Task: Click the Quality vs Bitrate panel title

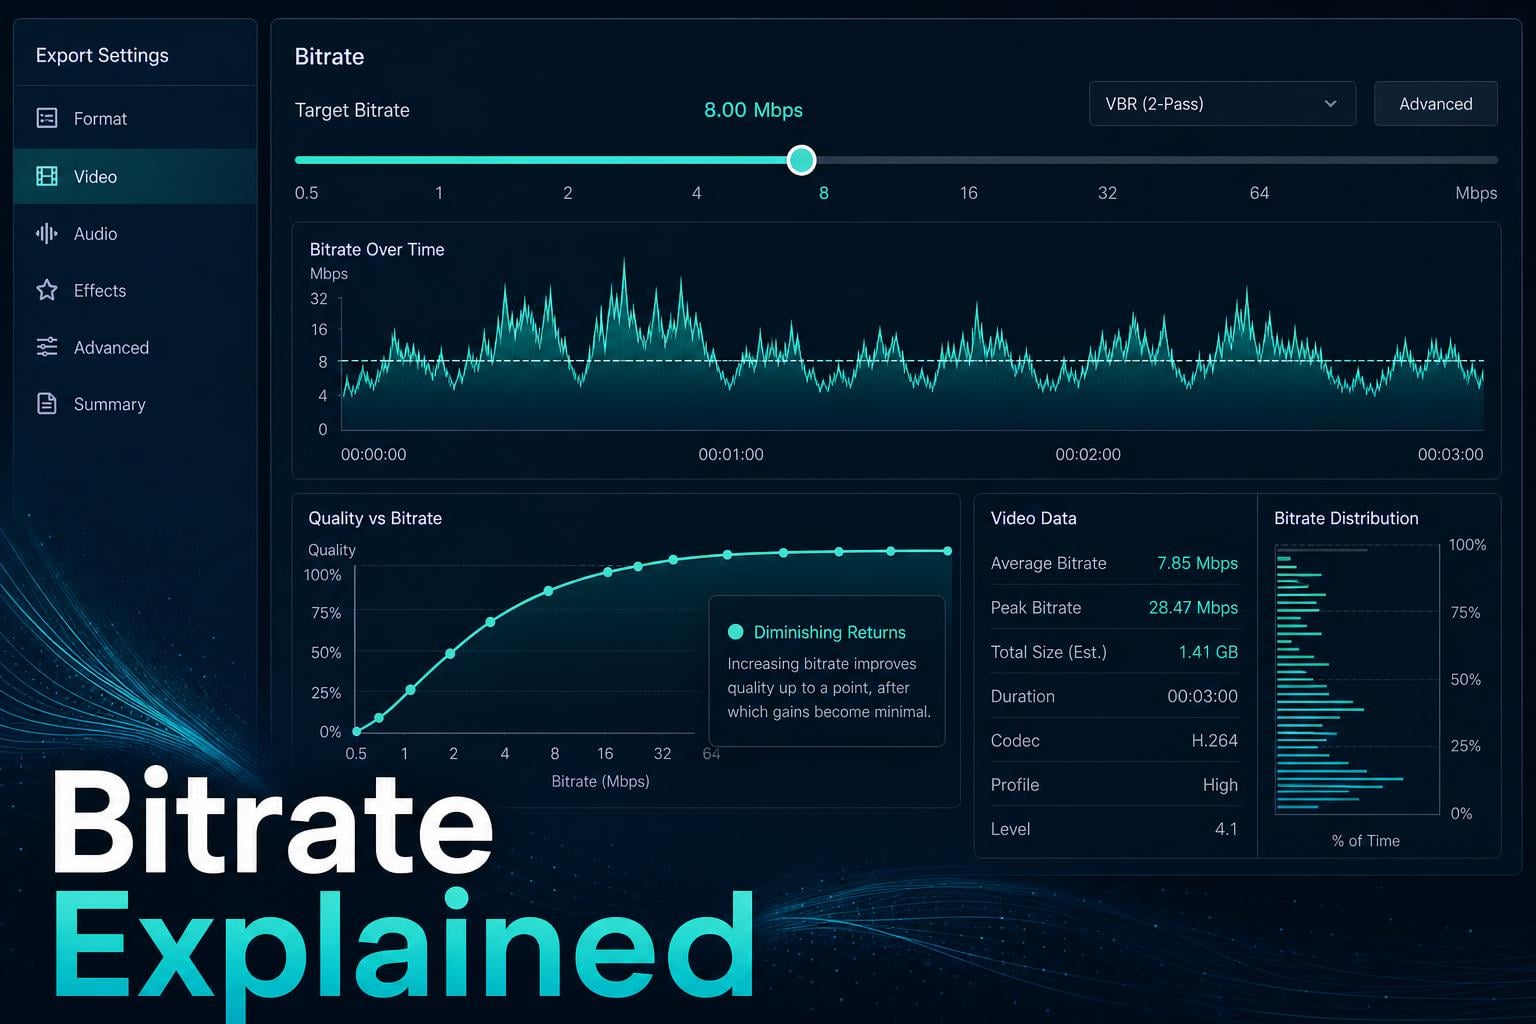Action: tap(375, 518)
